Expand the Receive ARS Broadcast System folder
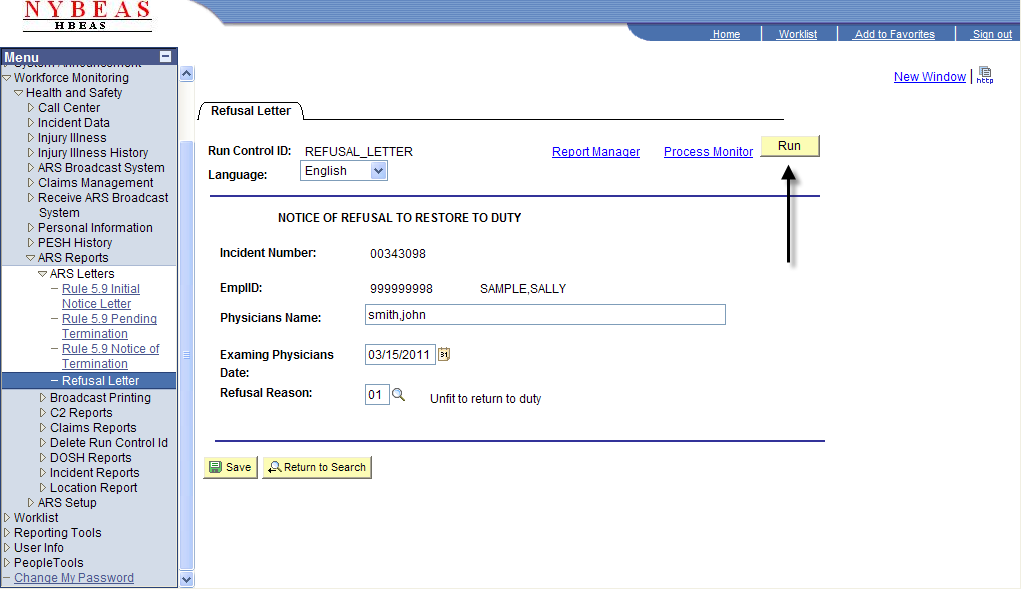 coord(31,197)
